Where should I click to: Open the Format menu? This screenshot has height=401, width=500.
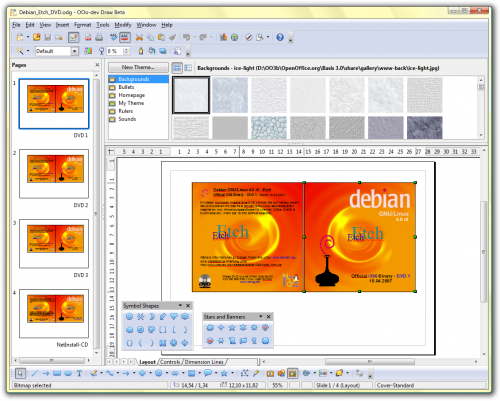pos(82,25)
